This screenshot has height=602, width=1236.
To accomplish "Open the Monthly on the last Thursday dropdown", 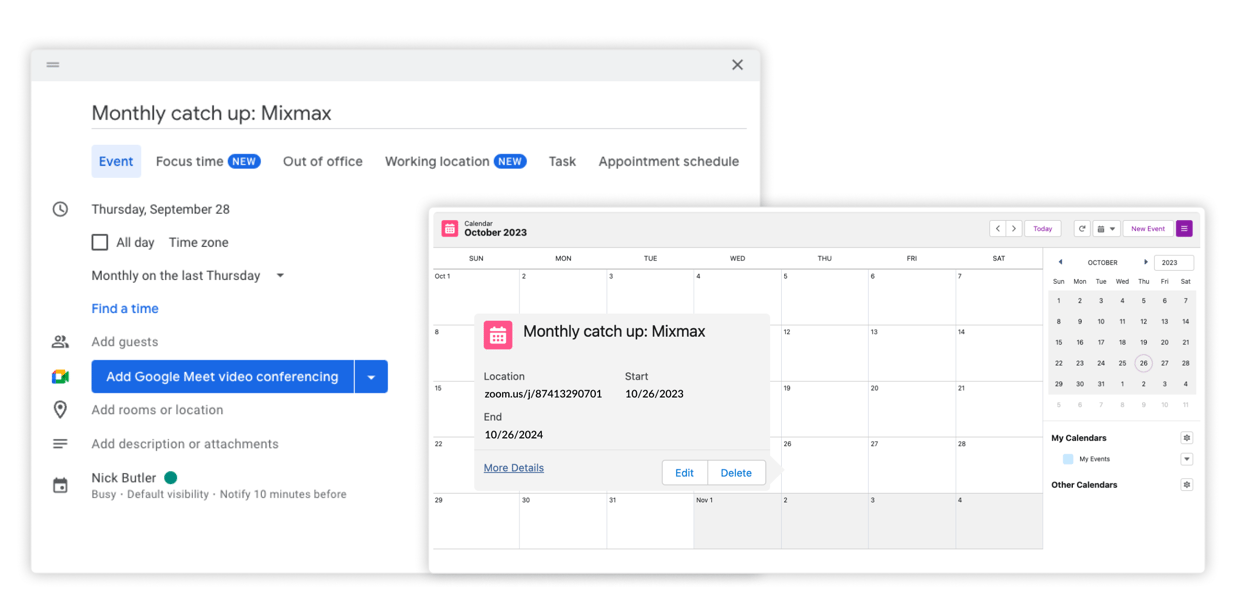I will (x=280, y=276).
